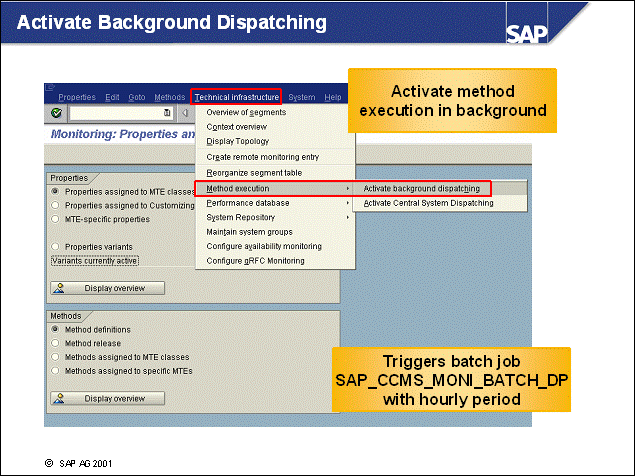
Task: Click the back arrow toolbar icon
Action: [187, 114]
